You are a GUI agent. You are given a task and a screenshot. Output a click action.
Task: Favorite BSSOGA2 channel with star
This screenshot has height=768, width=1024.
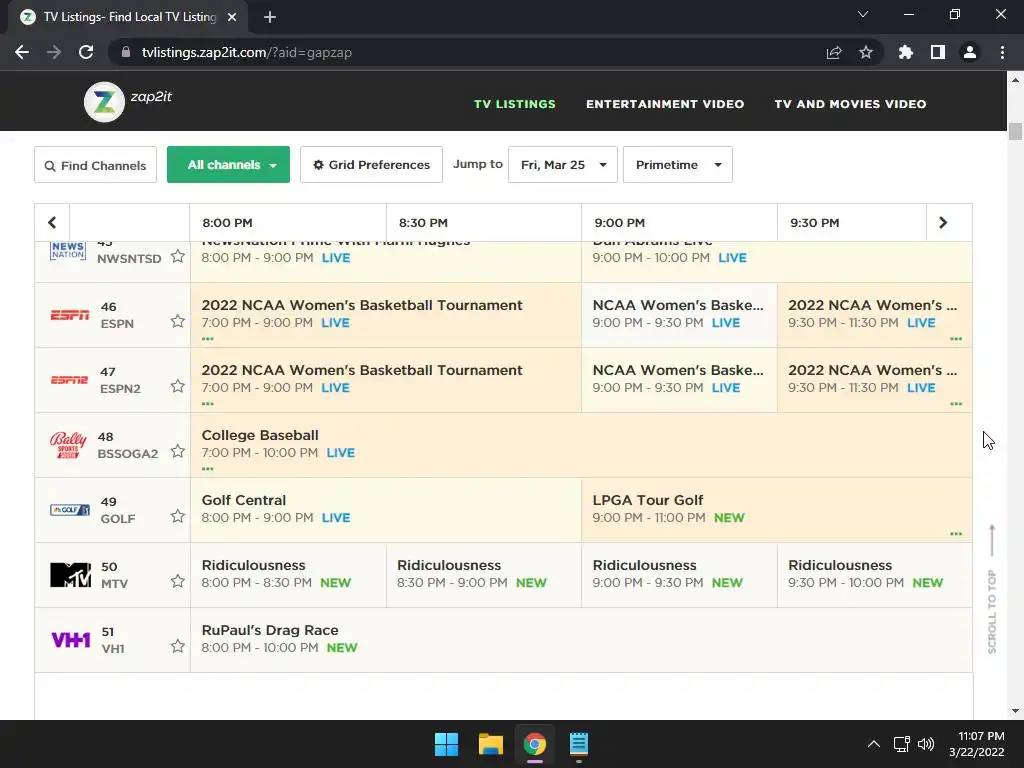pos(178,451)
